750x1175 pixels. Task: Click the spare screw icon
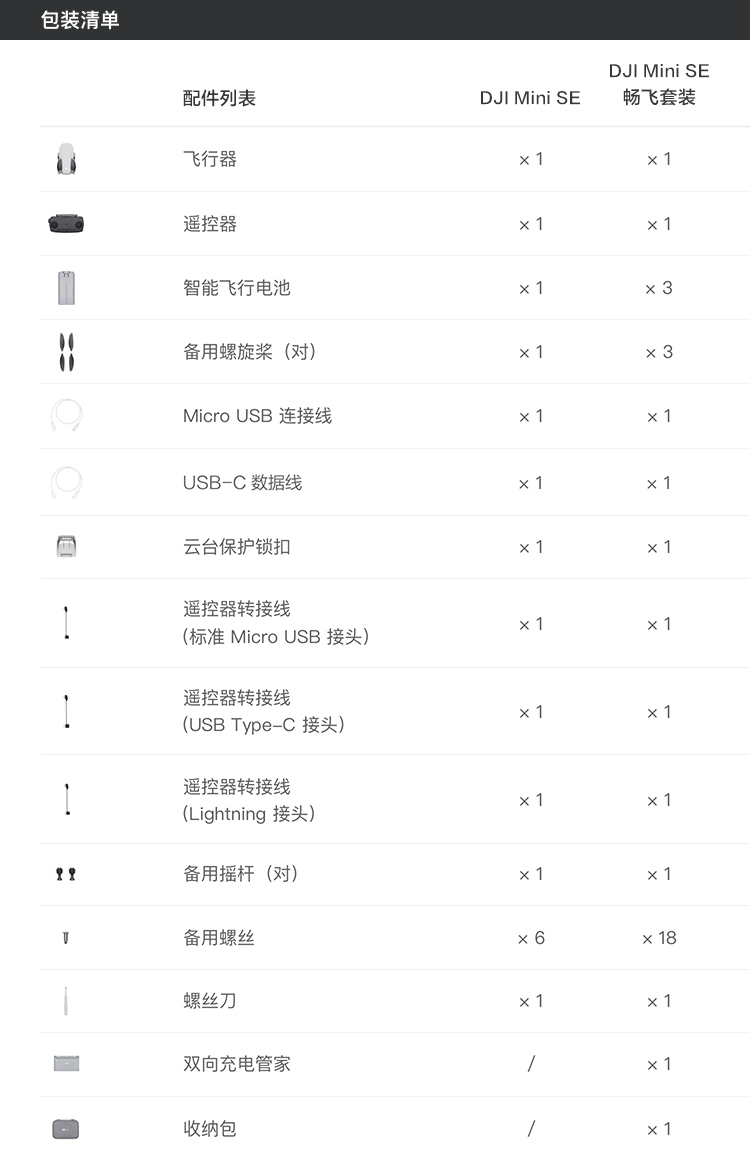66,937
